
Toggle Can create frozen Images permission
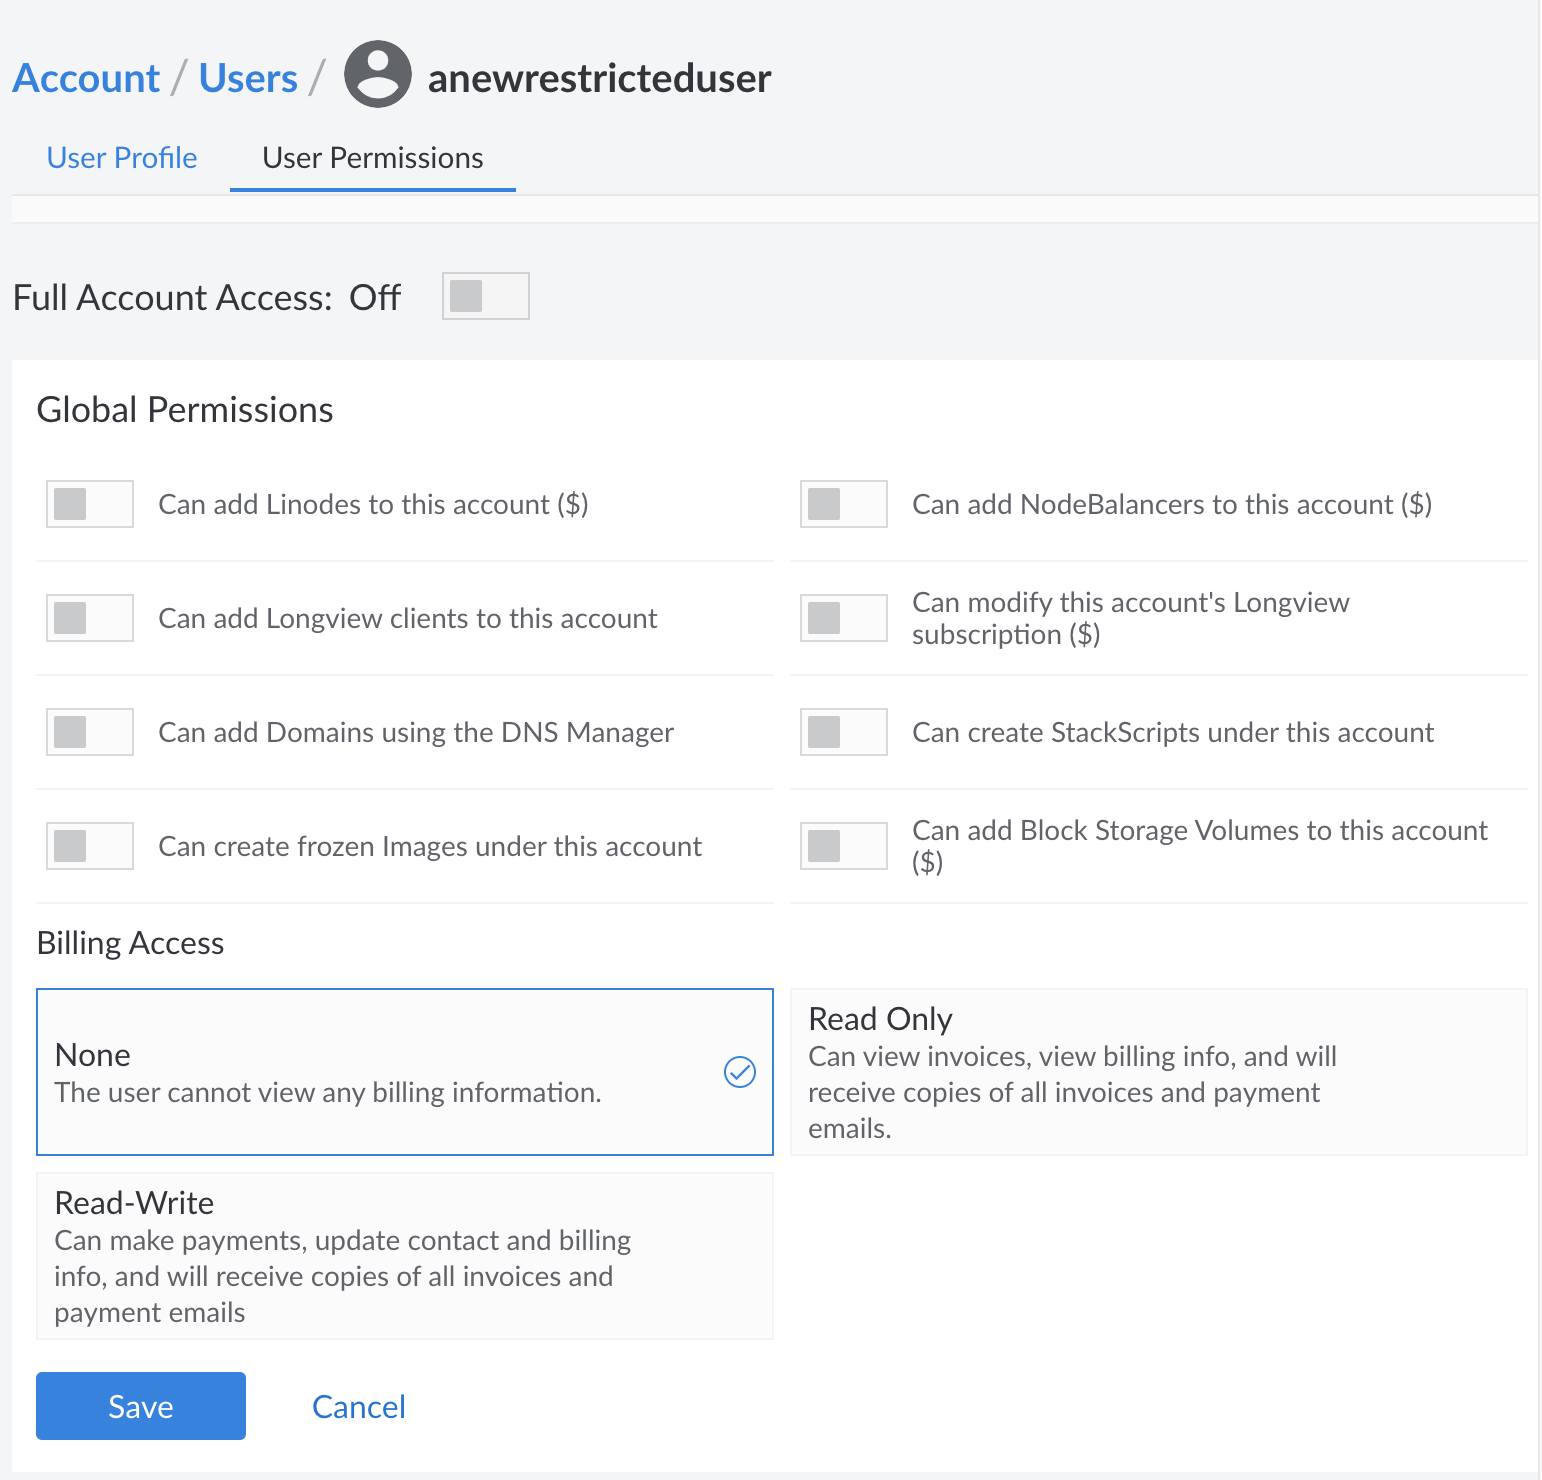click(x=89, y=846)
